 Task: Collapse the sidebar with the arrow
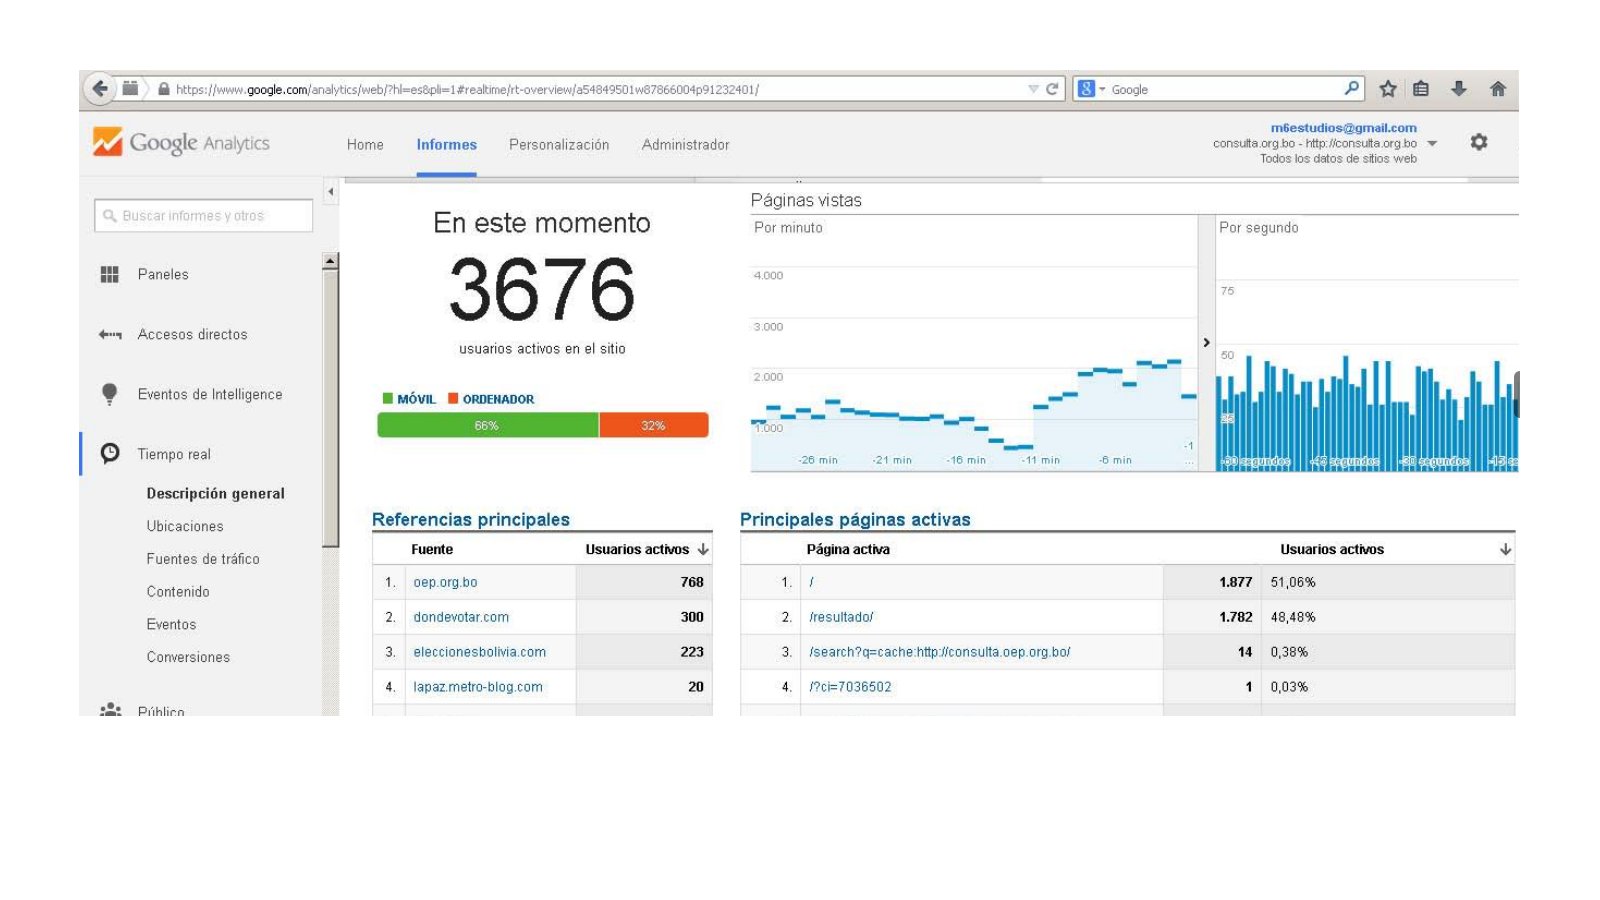pos(331,191)
